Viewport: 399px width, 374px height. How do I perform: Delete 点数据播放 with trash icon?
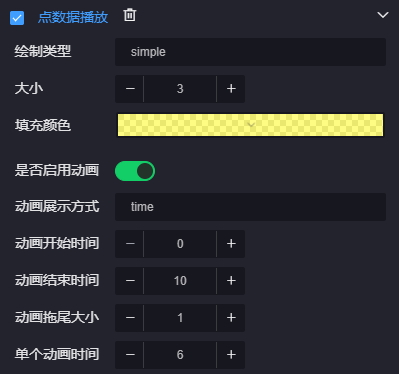click(130, 15)
